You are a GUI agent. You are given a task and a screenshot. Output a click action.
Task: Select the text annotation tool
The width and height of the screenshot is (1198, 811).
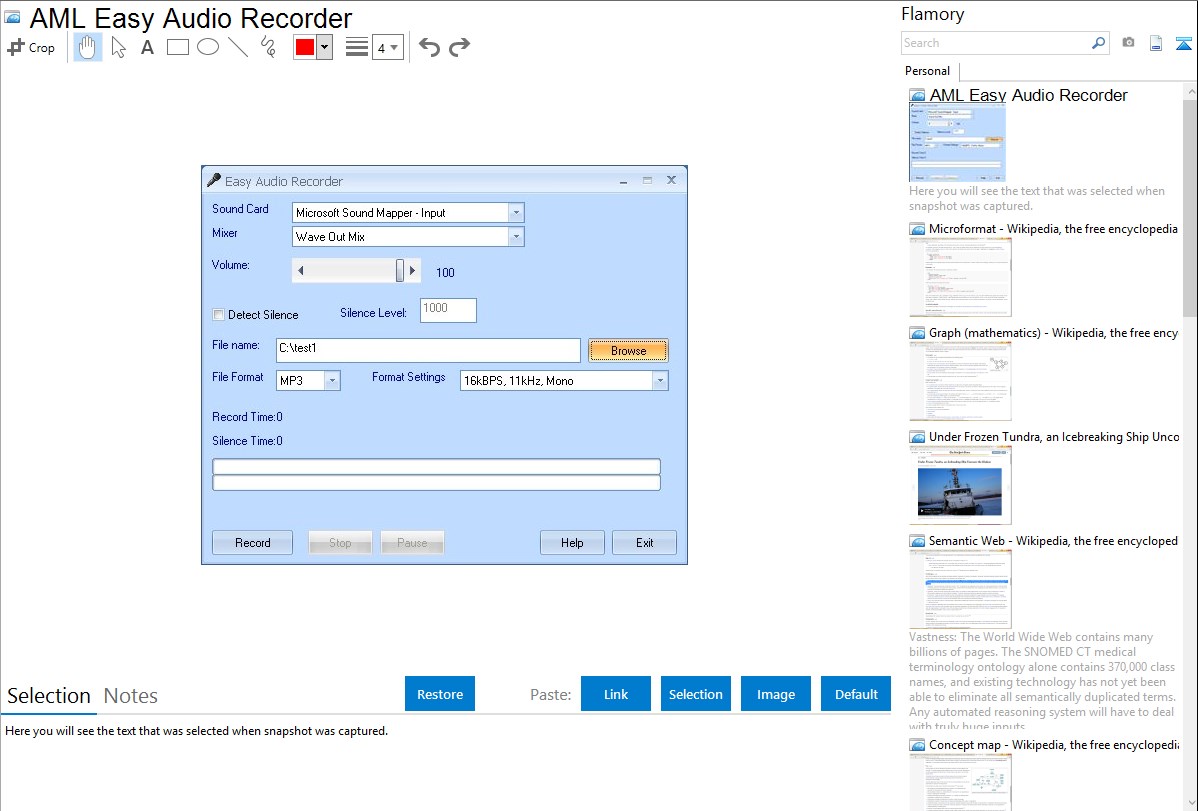coord(147,47)
